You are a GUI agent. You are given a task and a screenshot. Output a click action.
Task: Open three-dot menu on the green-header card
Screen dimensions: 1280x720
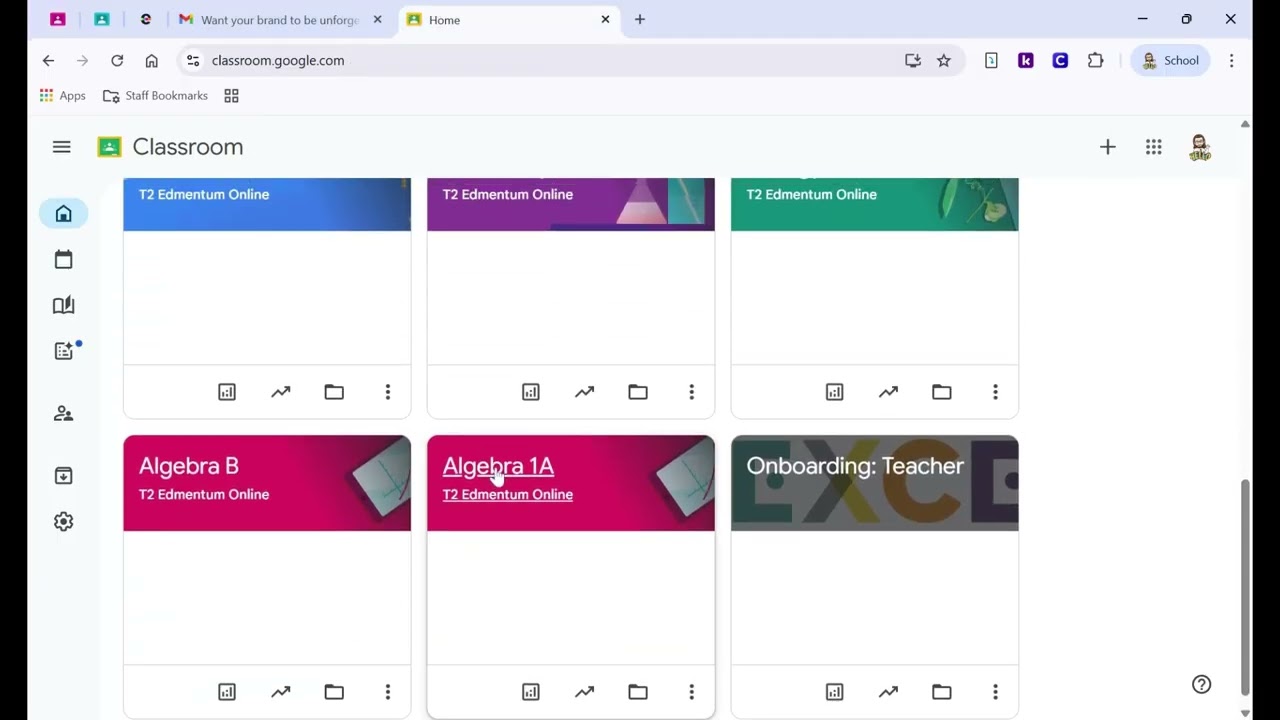[x=996, y=392]
